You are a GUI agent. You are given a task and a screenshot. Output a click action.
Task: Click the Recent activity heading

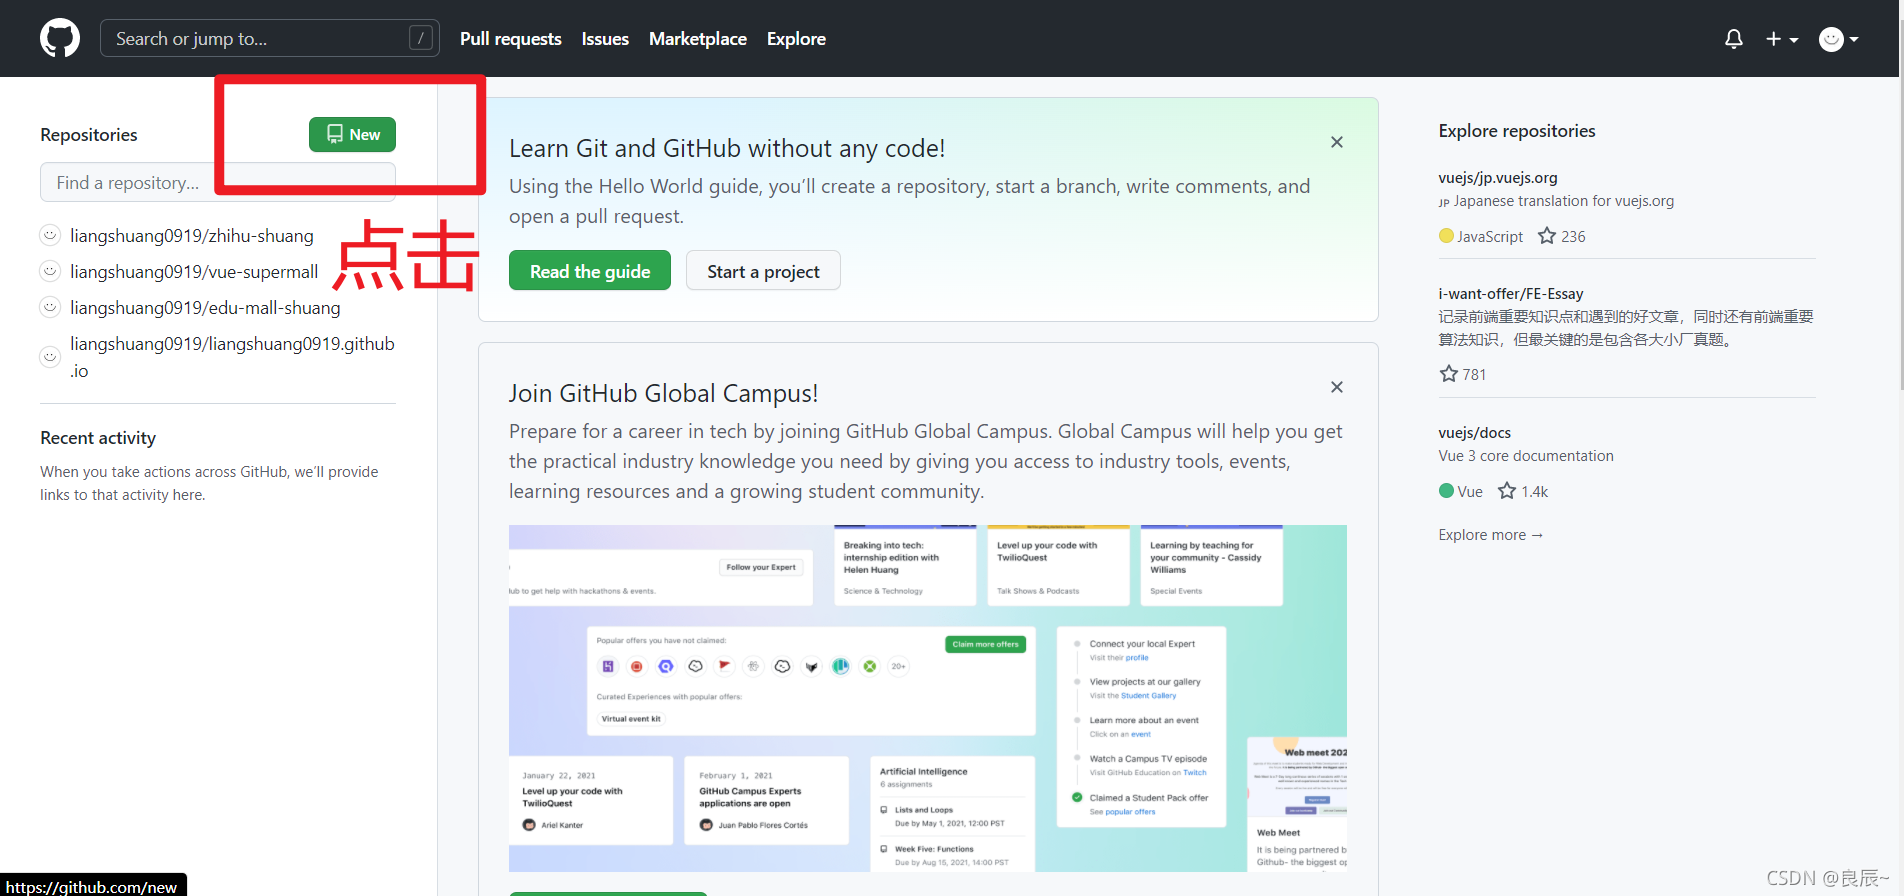pos(98,438)
